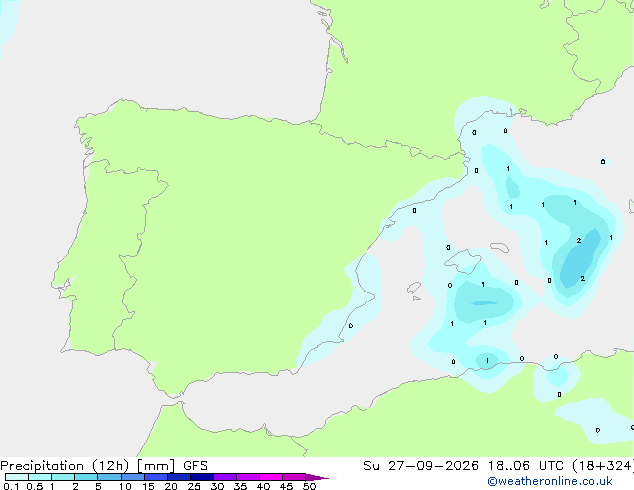634x490 pixels.
Task: Select the lightest 0.1 mm legend swatch
Action: point(17,477)
